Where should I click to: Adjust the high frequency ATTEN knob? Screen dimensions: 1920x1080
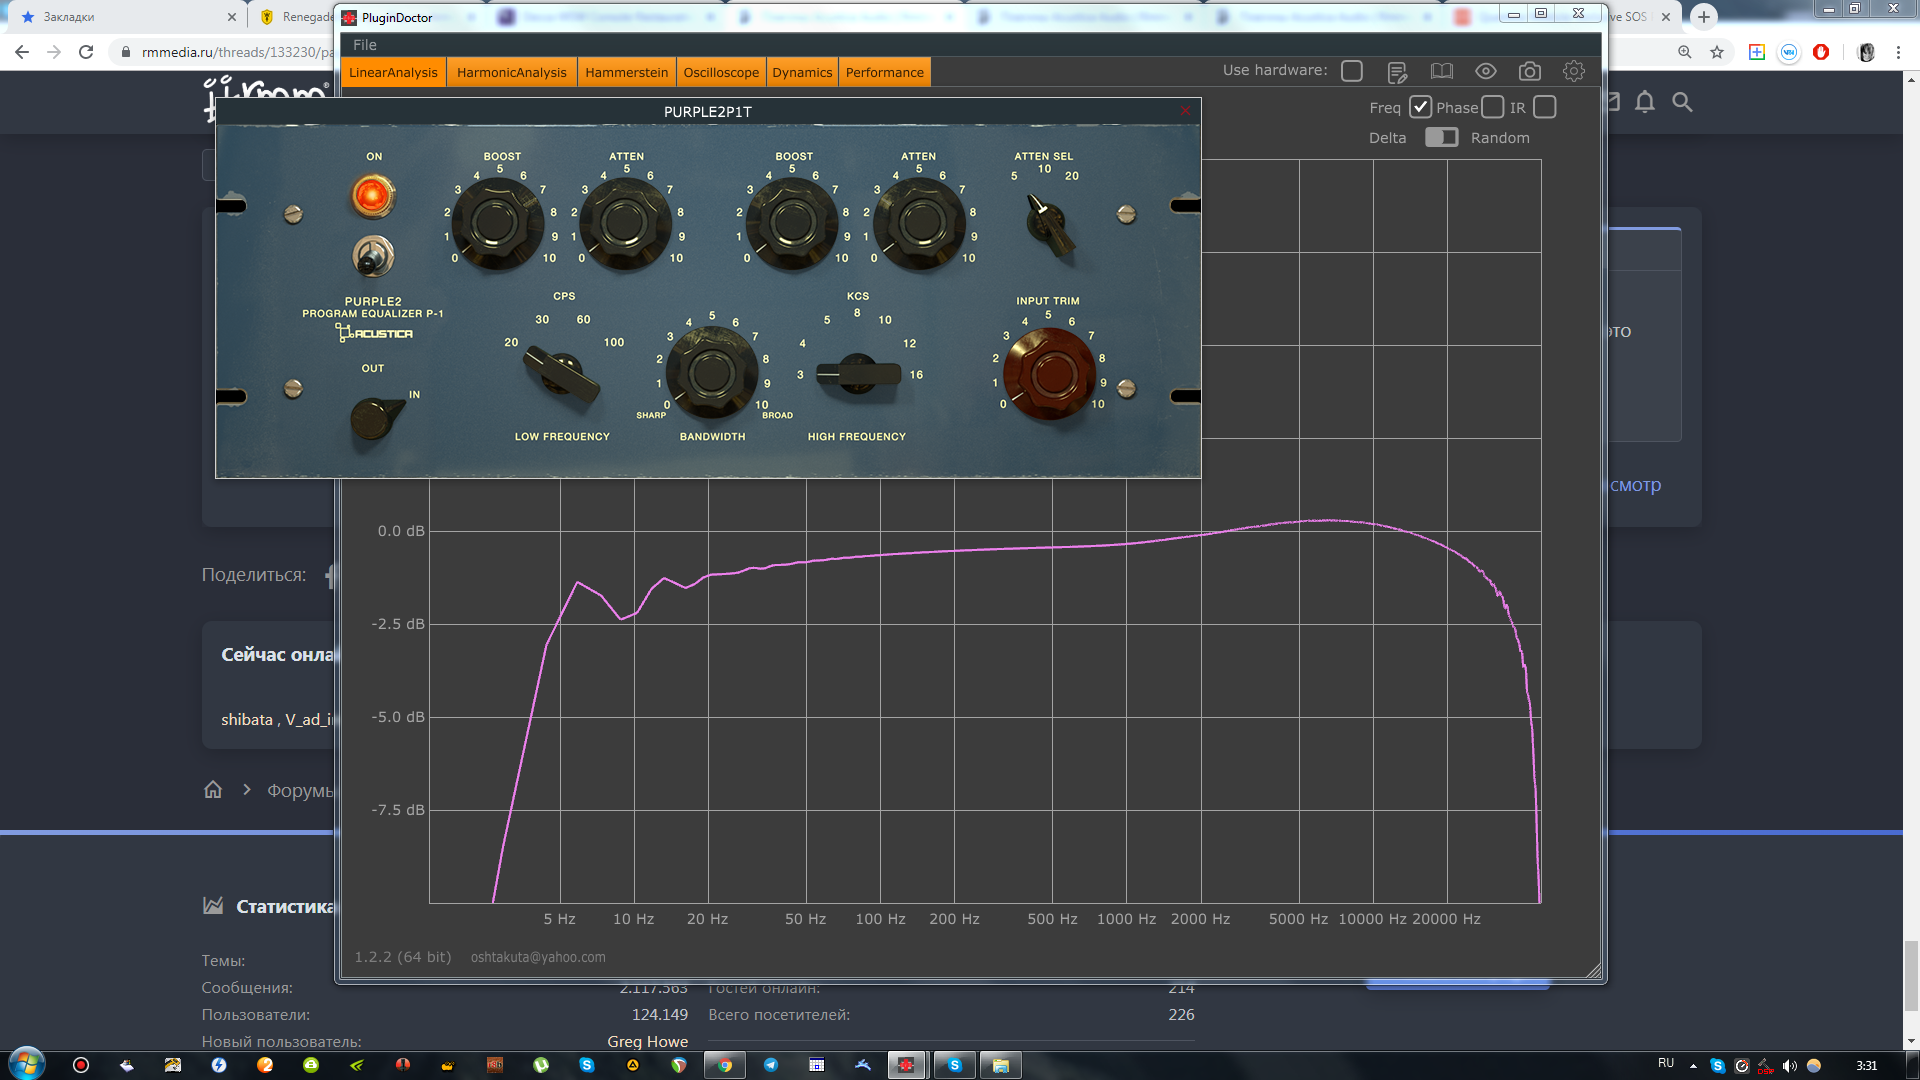coord(919,223)
